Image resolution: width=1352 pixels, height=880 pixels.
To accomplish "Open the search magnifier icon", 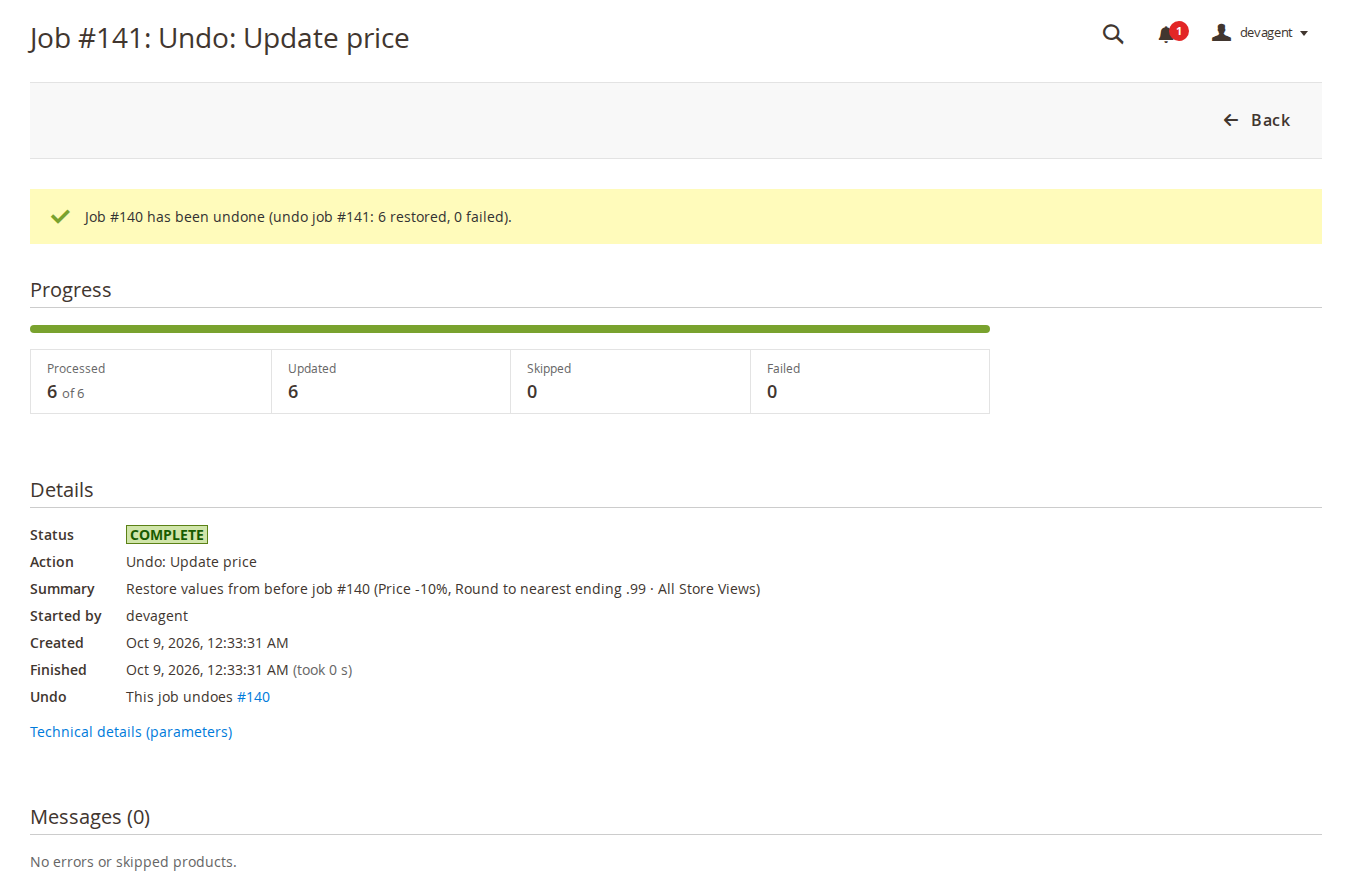I will (x=1113, y=34).
